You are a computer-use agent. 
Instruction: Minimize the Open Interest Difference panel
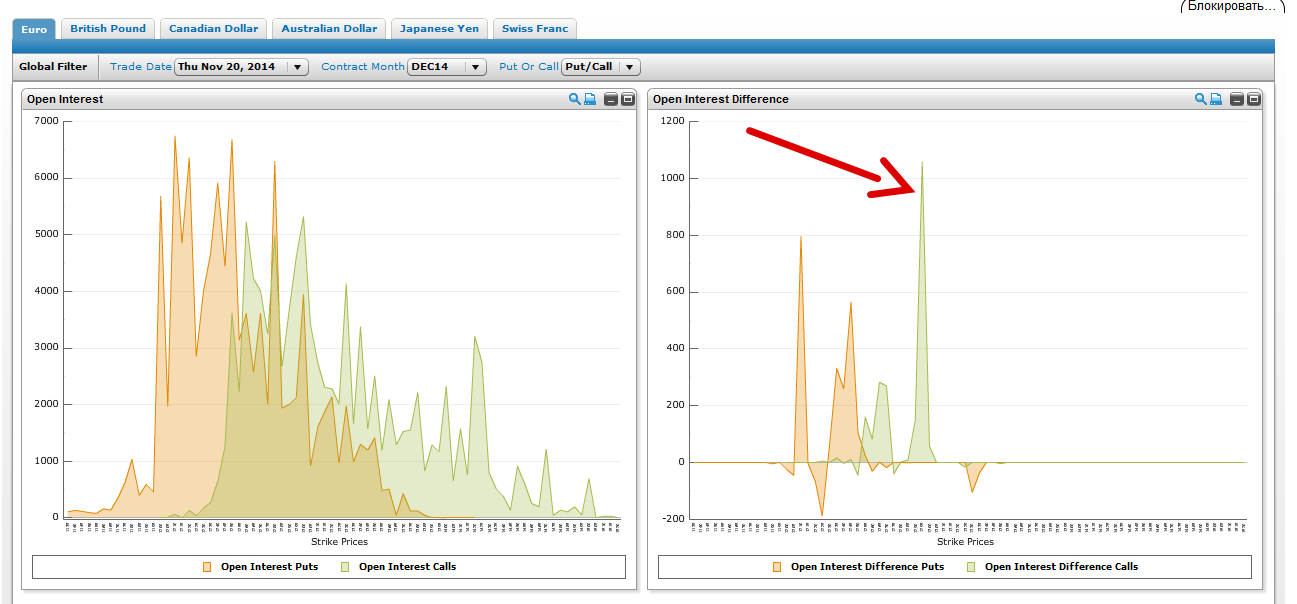[1237, 99]
